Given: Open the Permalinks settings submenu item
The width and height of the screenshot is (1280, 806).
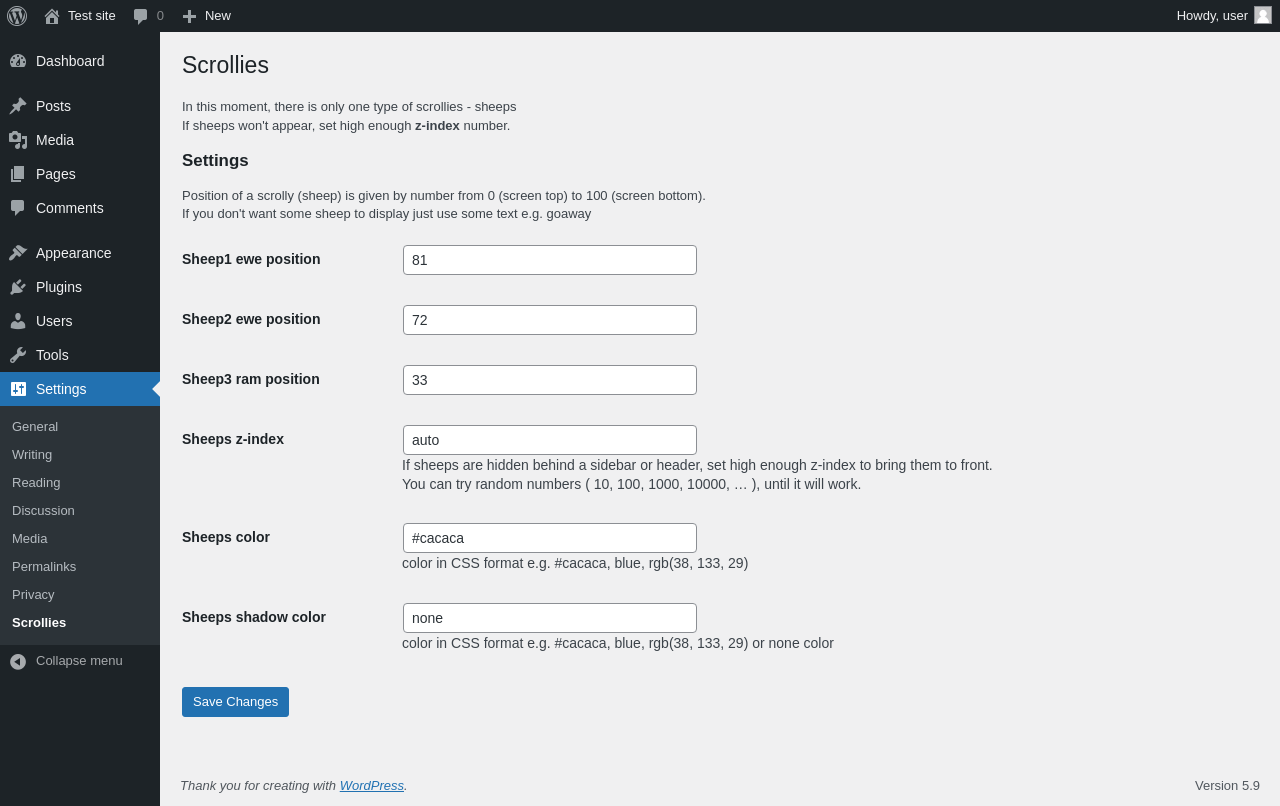Looking at the screenshot, I should [x=44, y=566].
